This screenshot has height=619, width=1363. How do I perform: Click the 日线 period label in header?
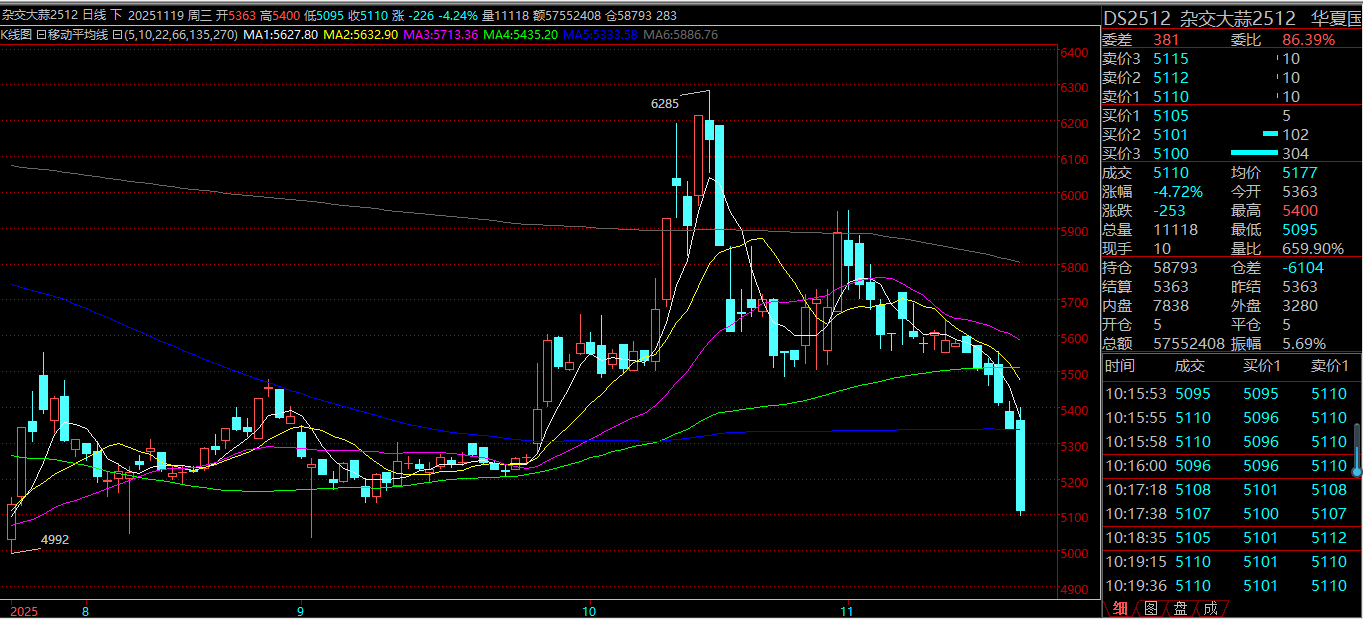pyautogui.click(x=94, y=16)
